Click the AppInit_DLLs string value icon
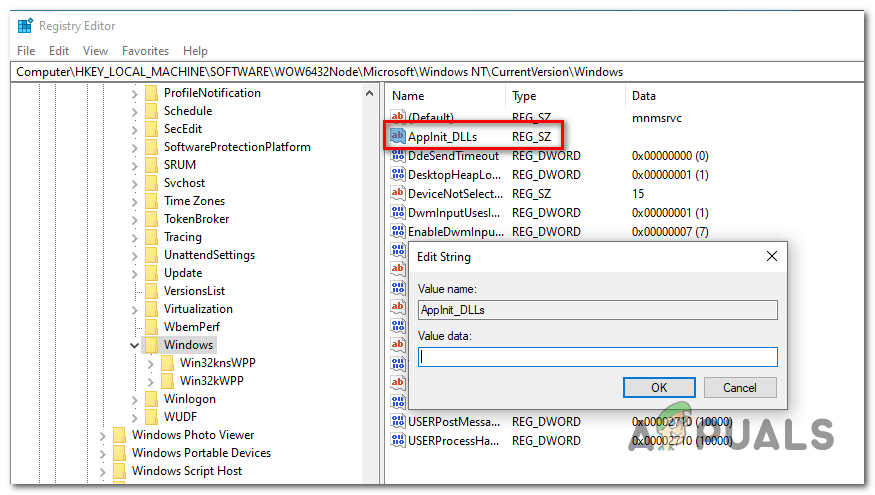Image resolution: width=875 pixels, height=495 pixels. pyautogui.click(x=397, y=136)
